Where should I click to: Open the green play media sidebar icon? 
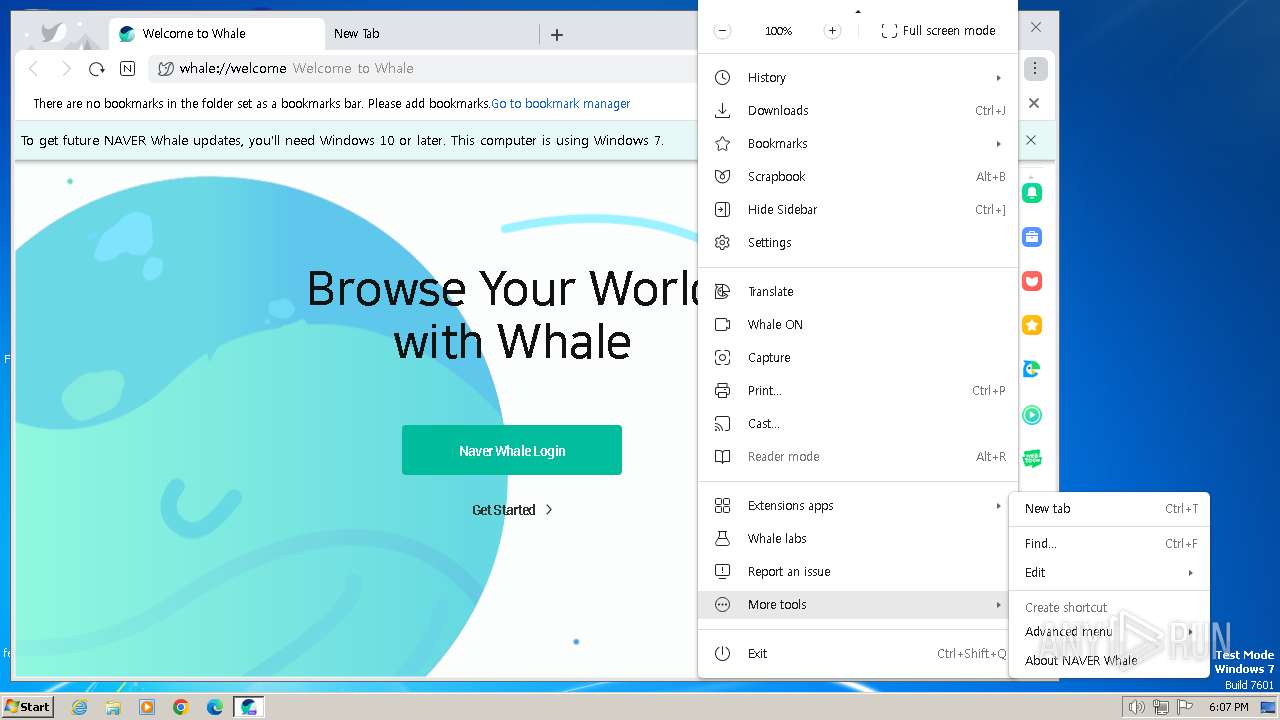click(x=1032, y=415)
